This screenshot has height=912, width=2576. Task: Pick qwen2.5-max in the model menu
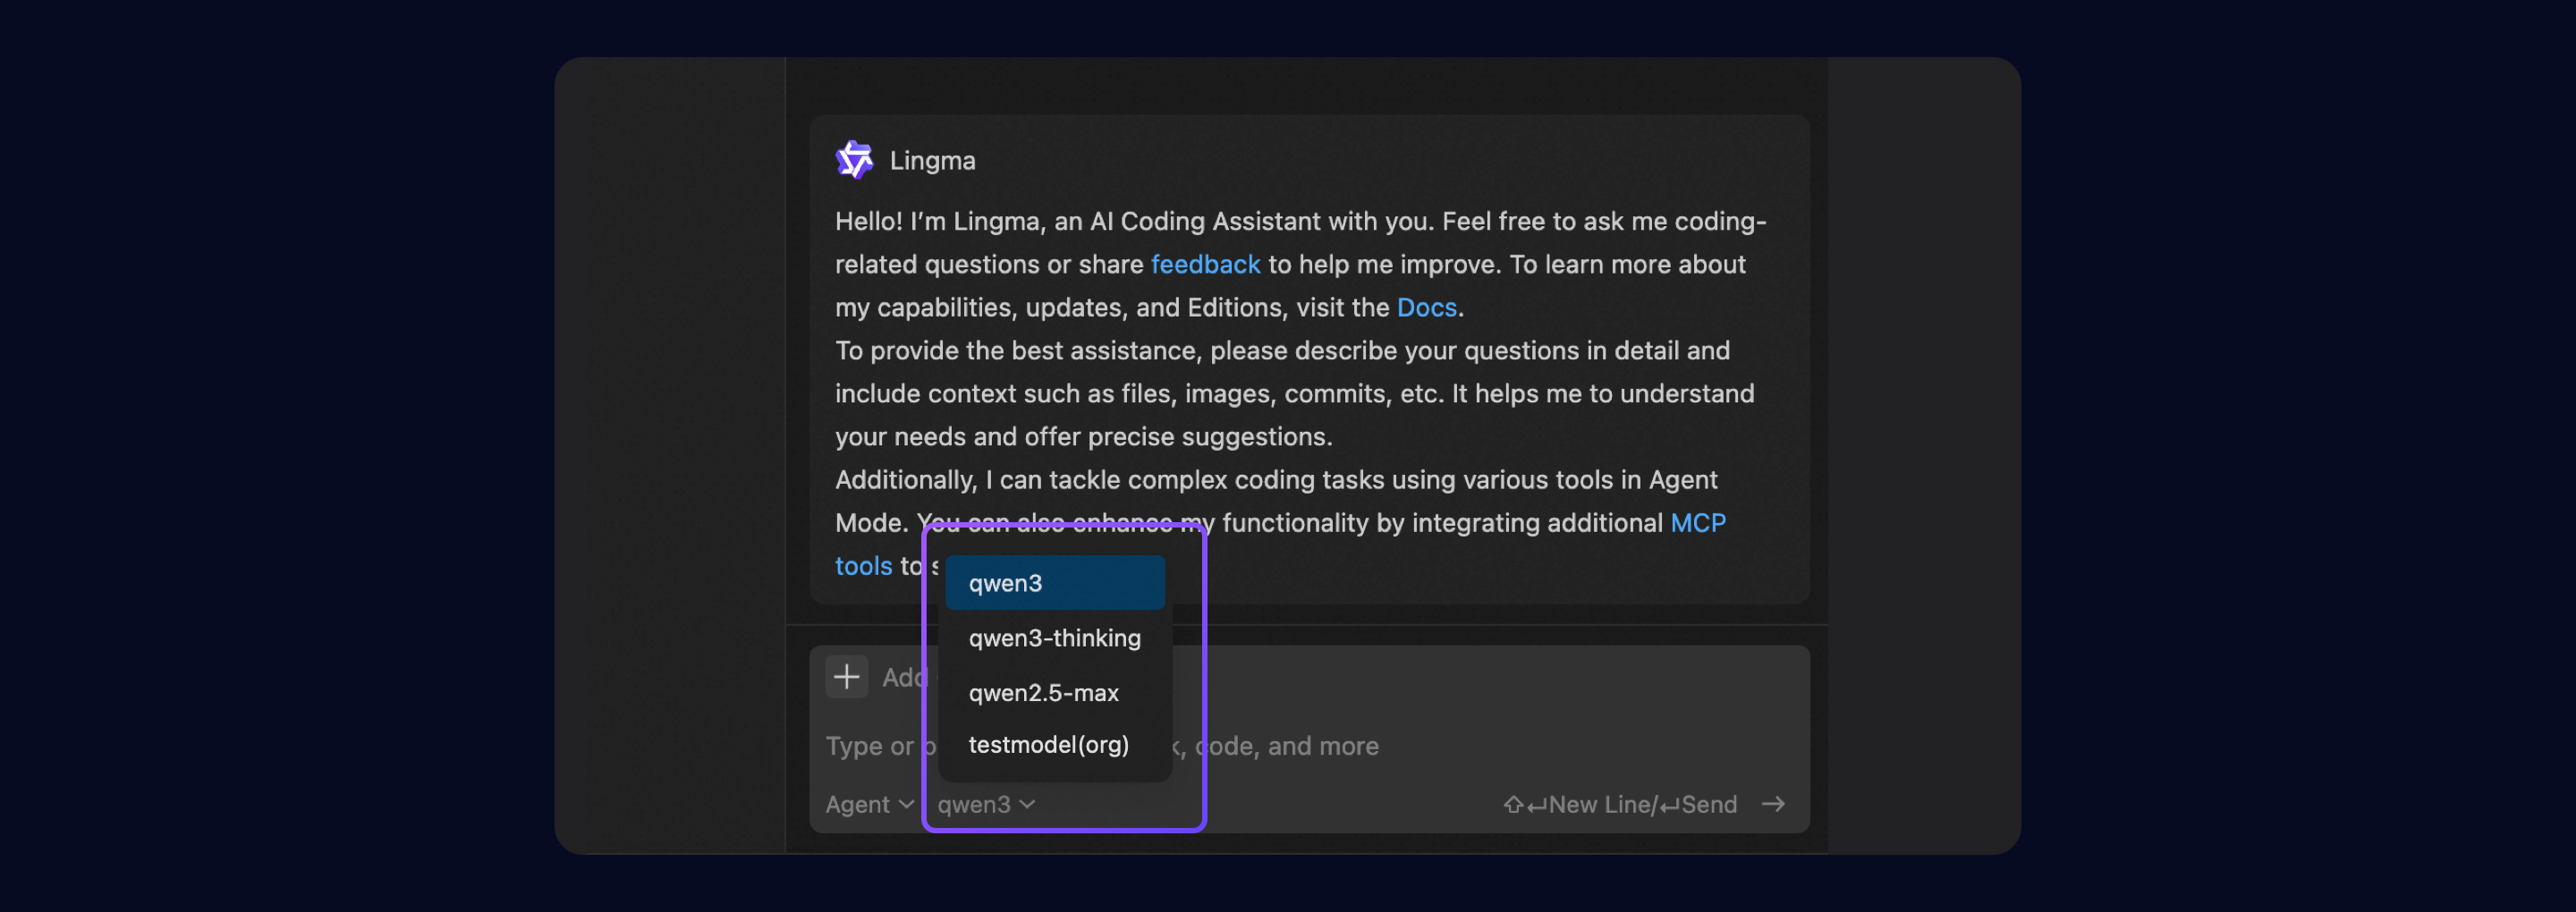1043,692
